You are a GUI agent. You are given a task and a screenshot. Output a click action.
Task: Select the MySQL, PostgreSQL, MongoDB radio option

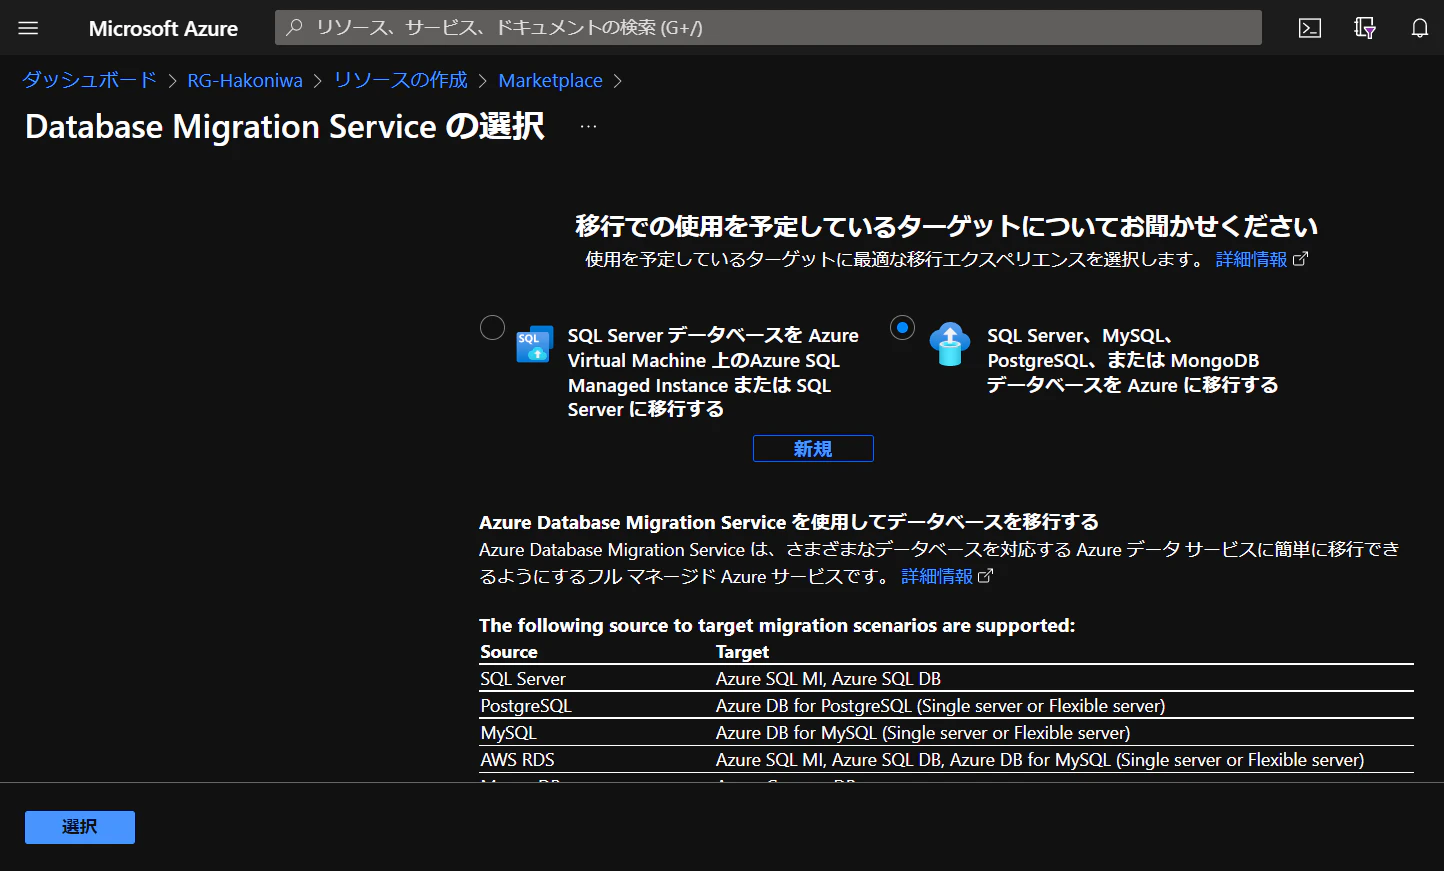pyautogui.click(x=902, y=327)
